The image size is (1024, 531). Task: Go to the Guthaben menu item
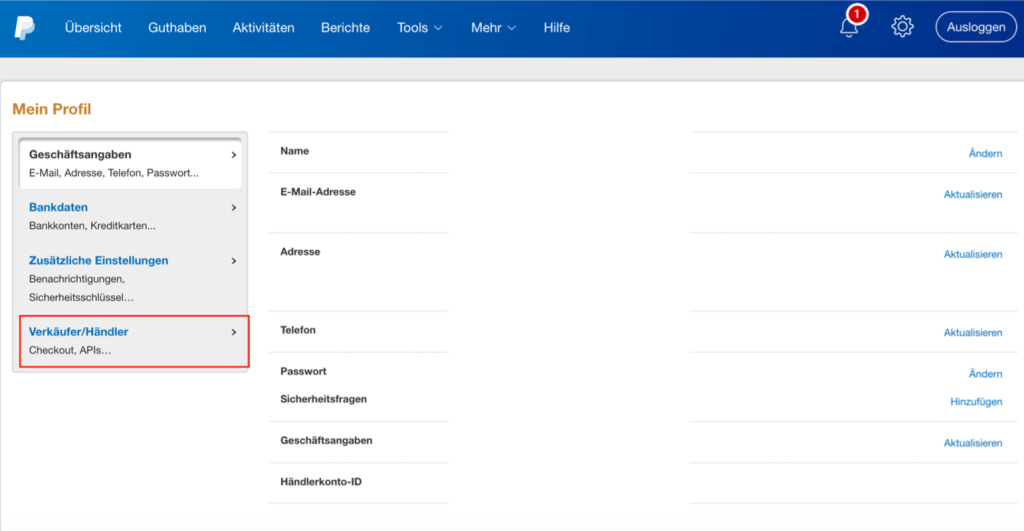(x=177, y=27)
